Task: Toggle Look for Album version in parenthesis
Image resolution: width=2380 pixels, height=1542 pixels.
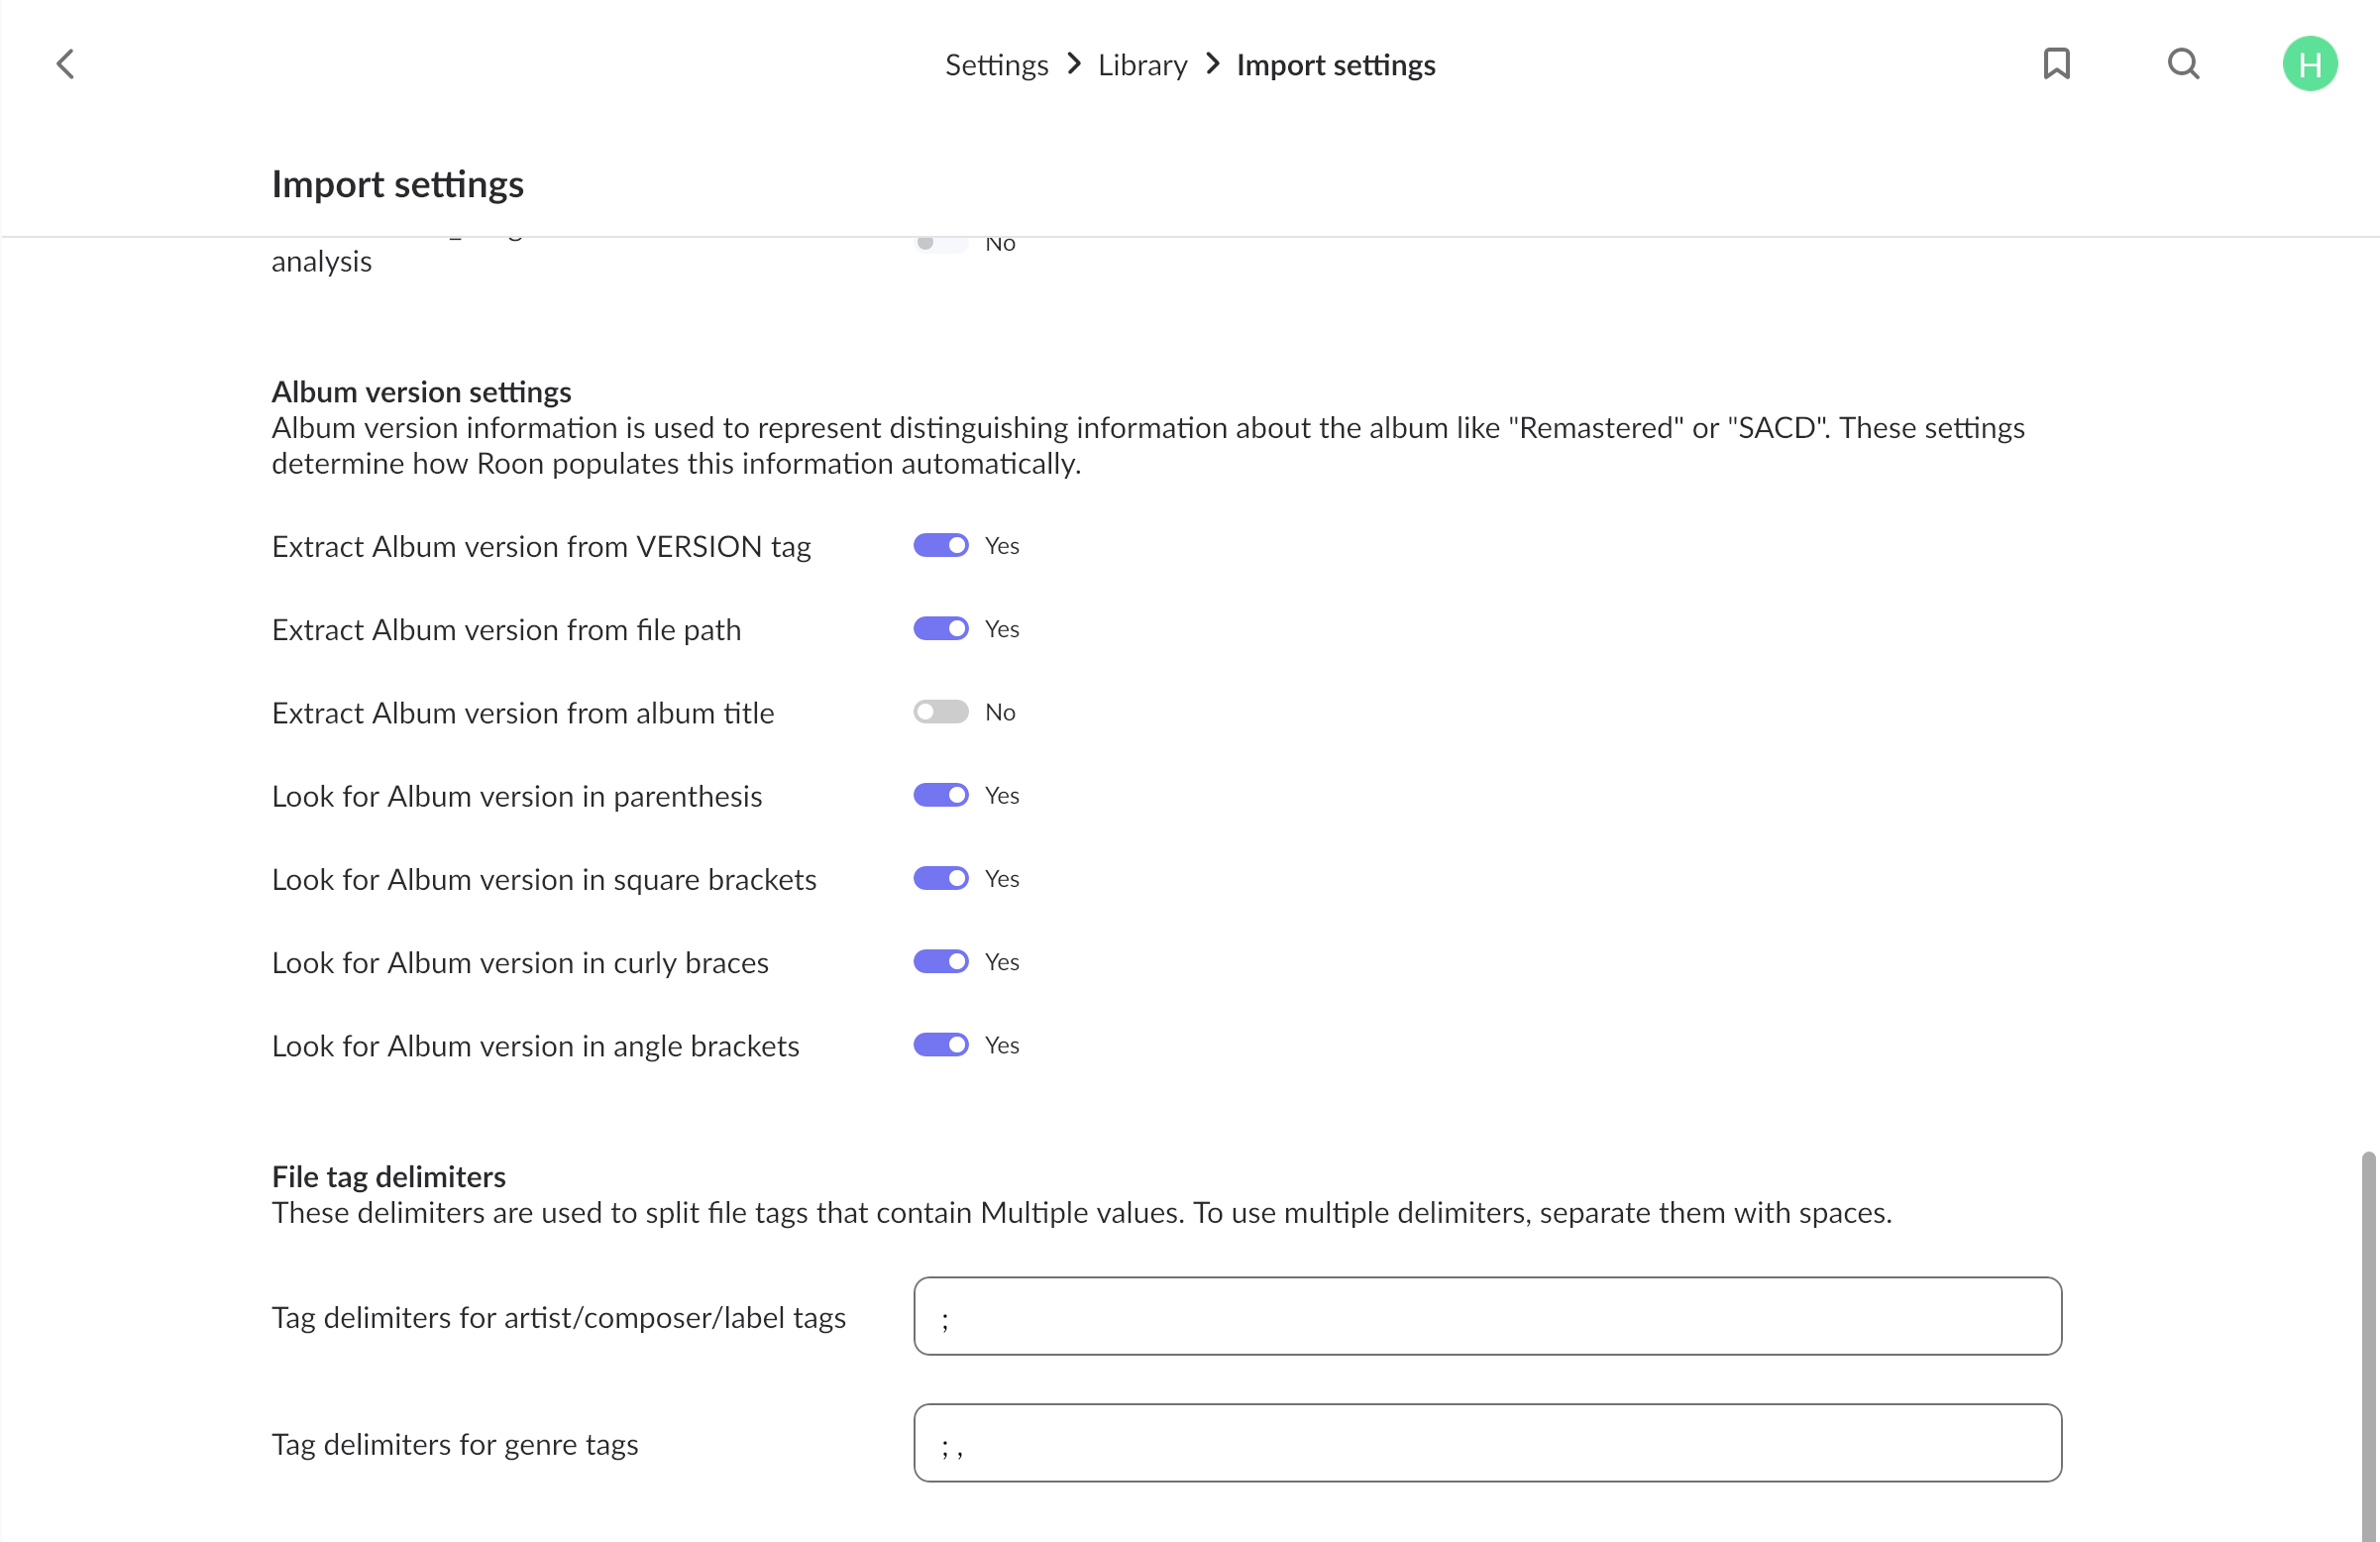Action: tap(941, 795)
